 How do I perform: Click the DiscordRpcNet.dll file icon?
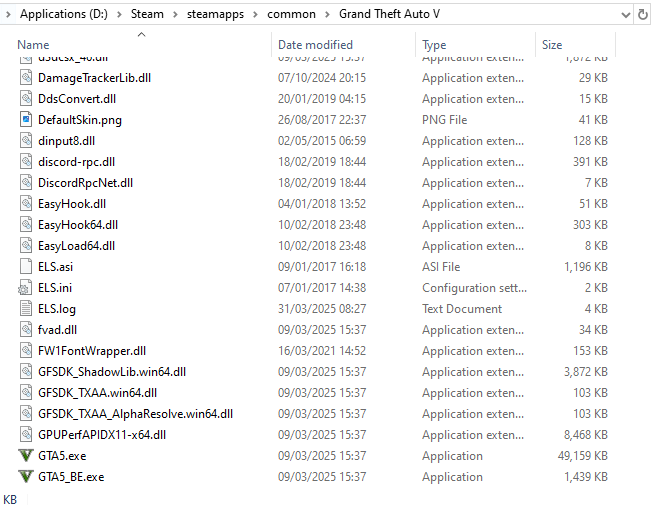[26, 182]
